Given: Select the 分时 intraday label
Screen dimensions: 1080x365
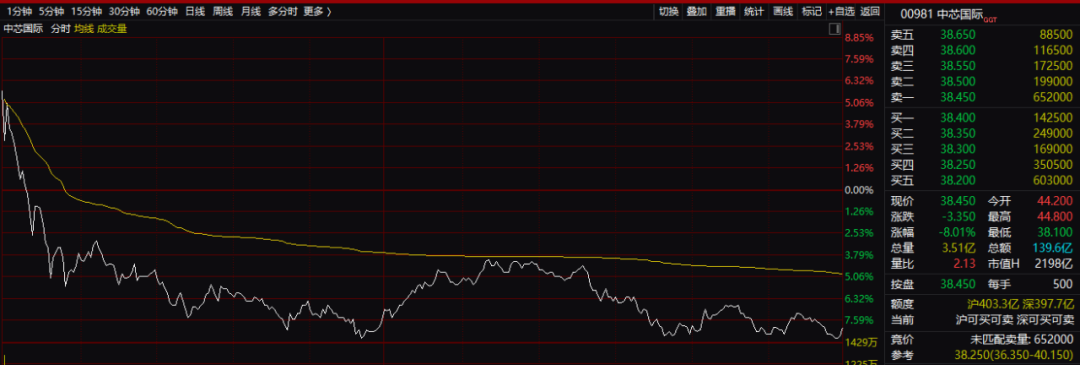Looking at the screenshot, I should (61, 29).
